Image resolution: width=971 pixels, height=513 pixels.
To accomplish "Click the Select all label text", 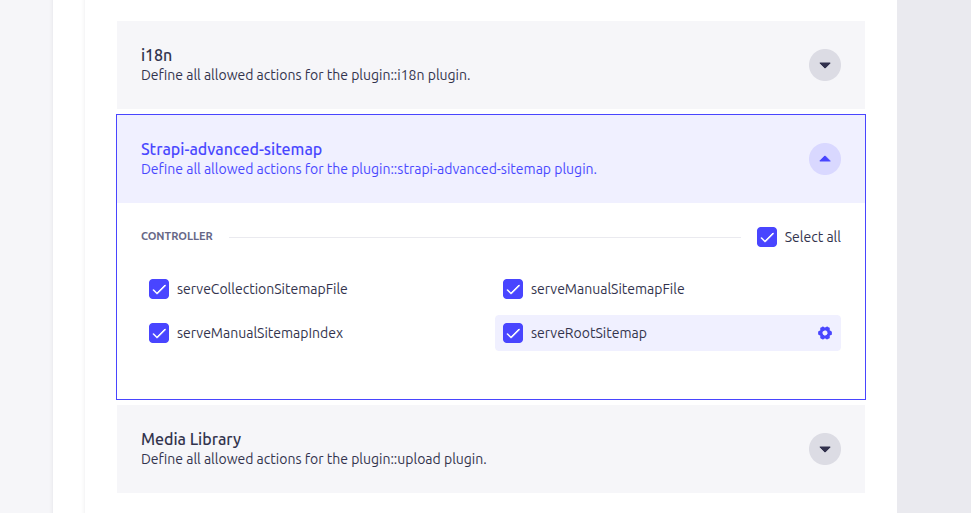I will point(812,237).
